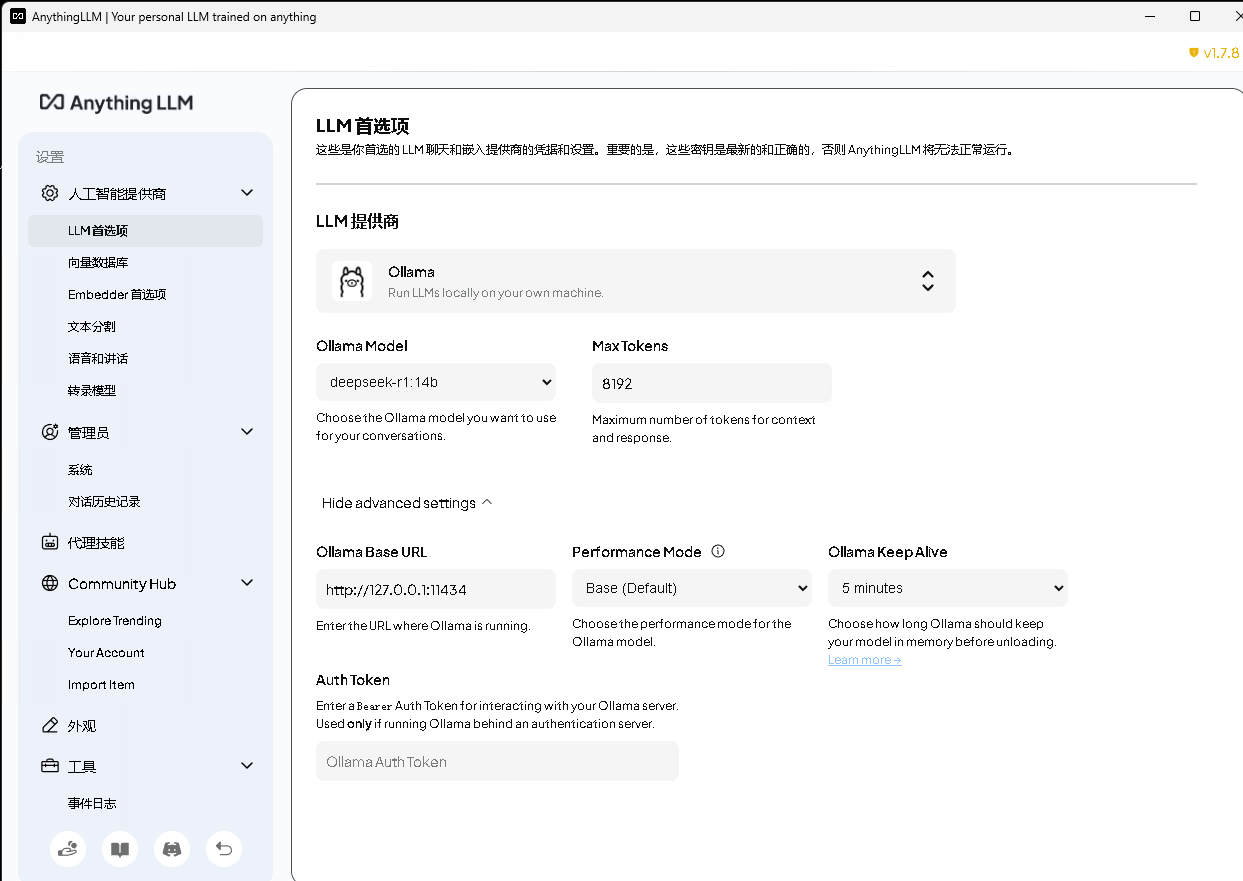Click the Ollama Base URL field

pos(436,589)
